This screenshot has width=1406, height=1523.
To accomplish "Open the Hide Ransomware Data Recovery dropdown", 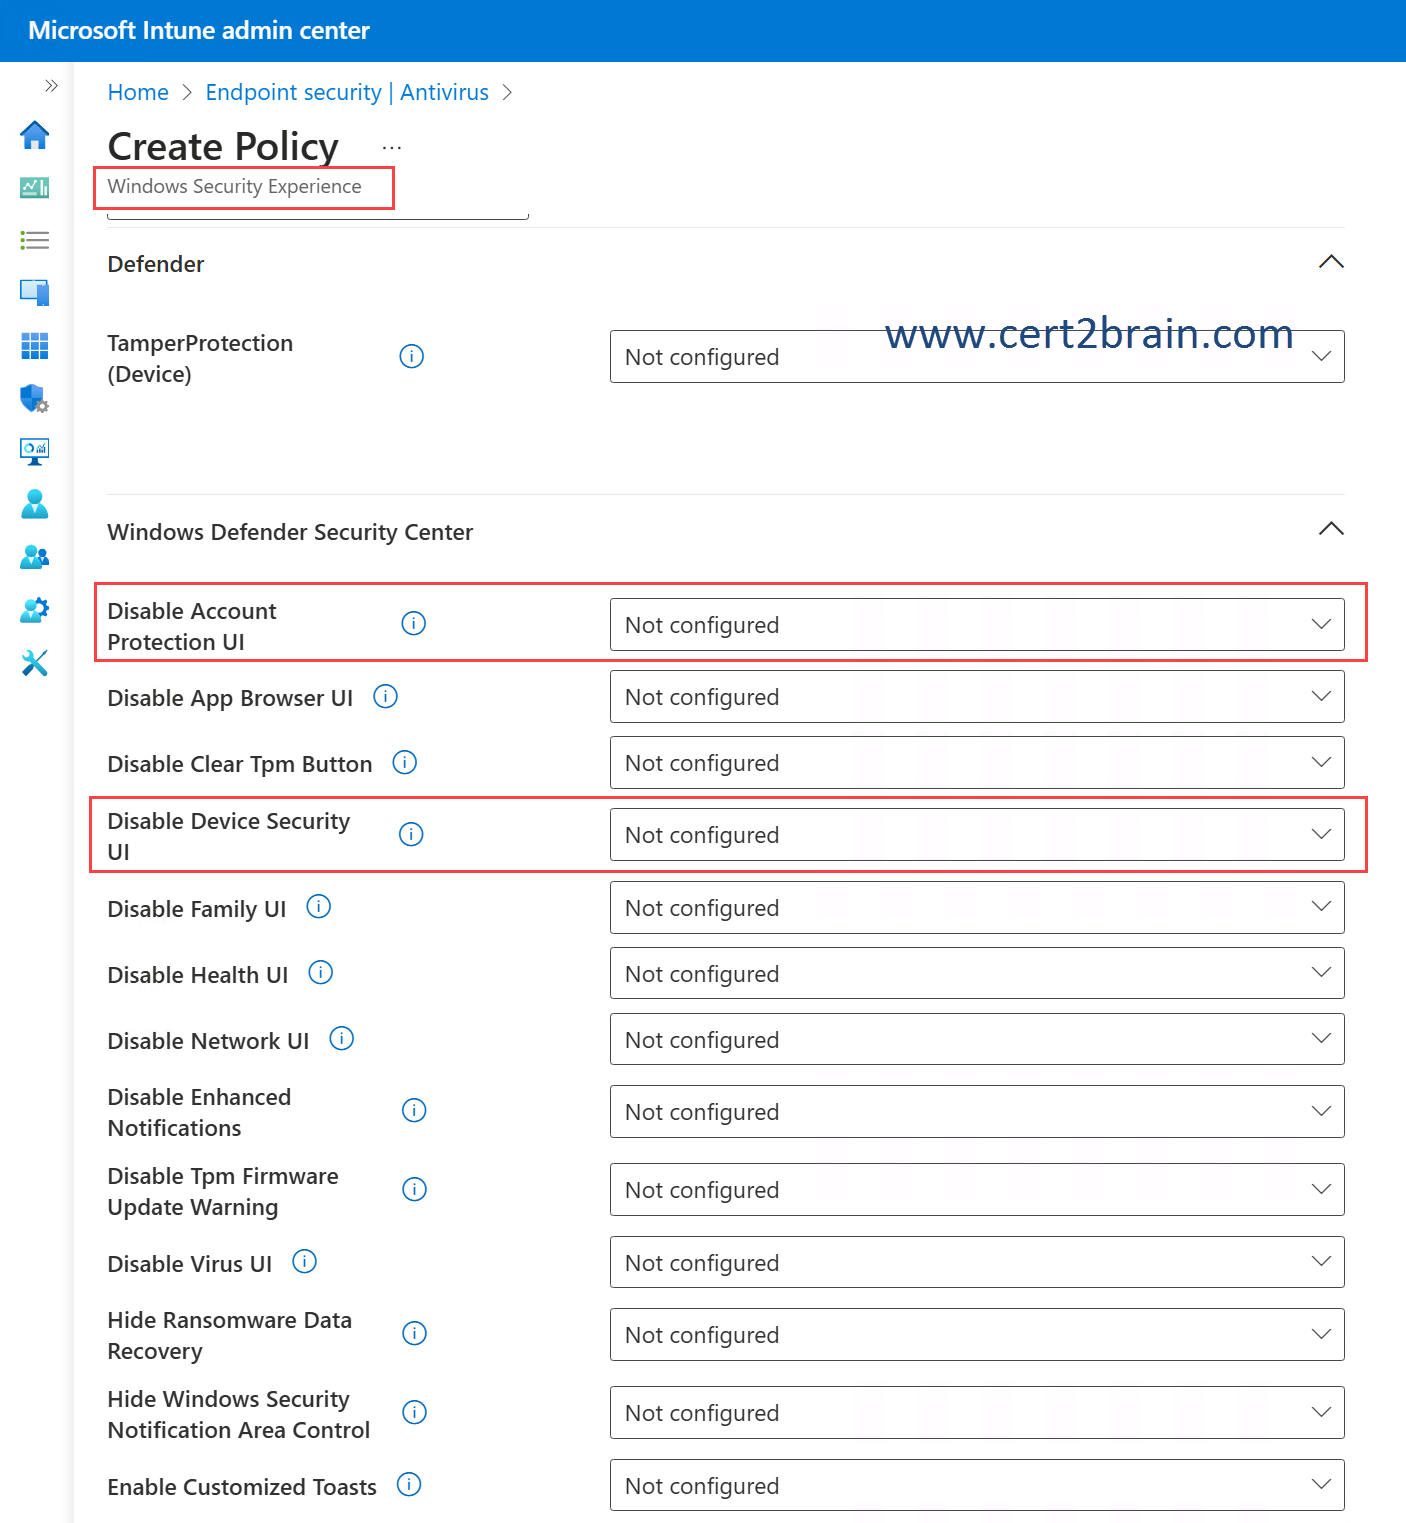I will [977, 1335].
